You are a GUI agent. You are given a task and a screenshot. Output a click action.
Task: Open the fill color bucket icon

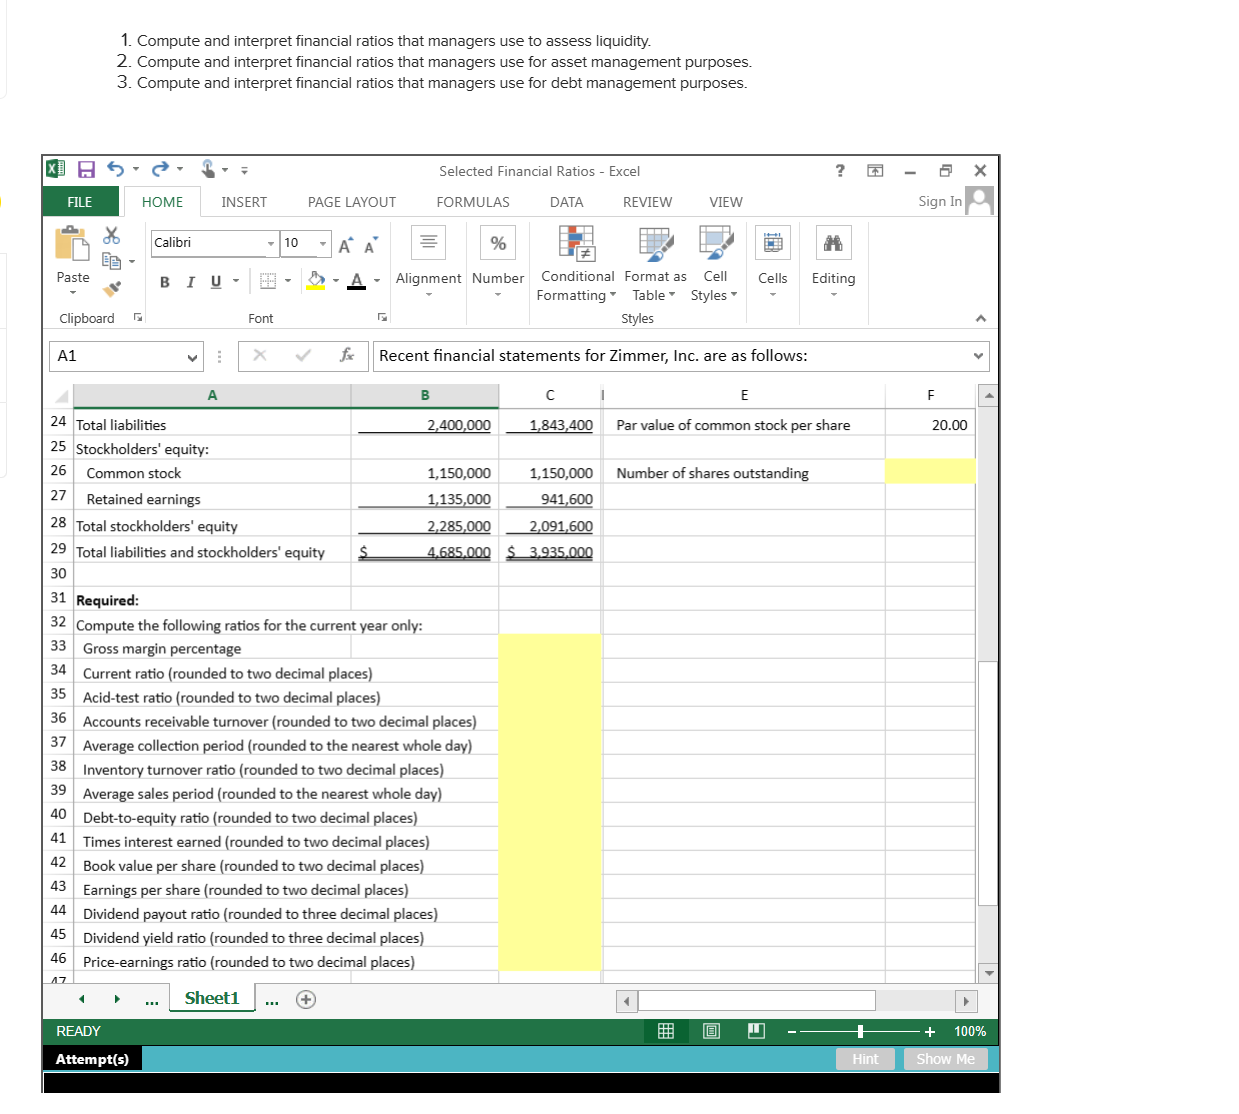pos(314,281)
